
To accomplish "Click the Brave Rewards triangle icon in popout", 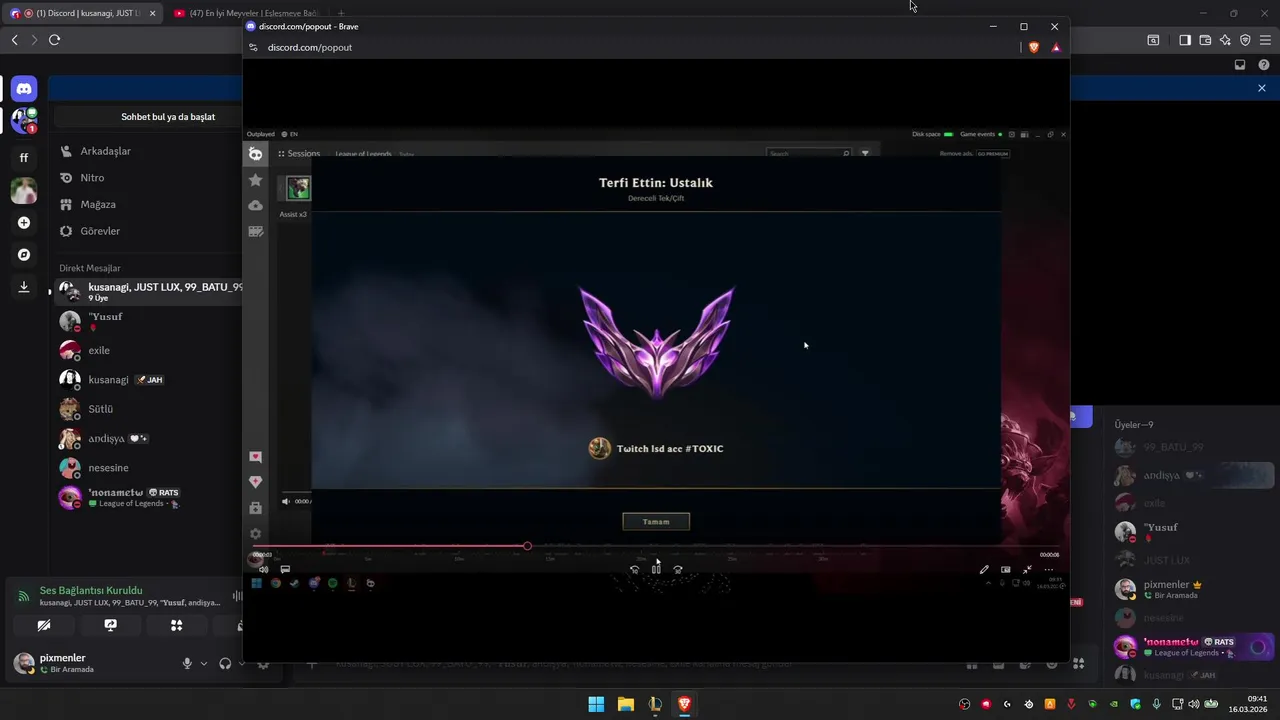I will [x=1056, y=47].
